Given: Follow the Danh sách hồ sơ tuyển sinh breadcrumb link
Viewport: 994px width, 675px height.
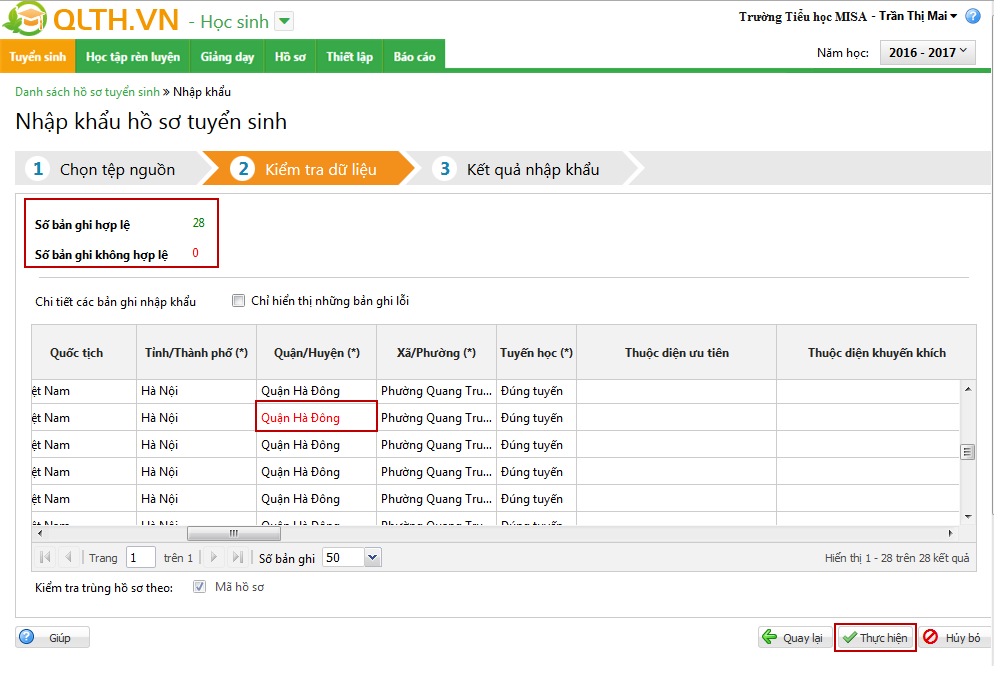Looking at the screenshot, I should tap(87, 92).
